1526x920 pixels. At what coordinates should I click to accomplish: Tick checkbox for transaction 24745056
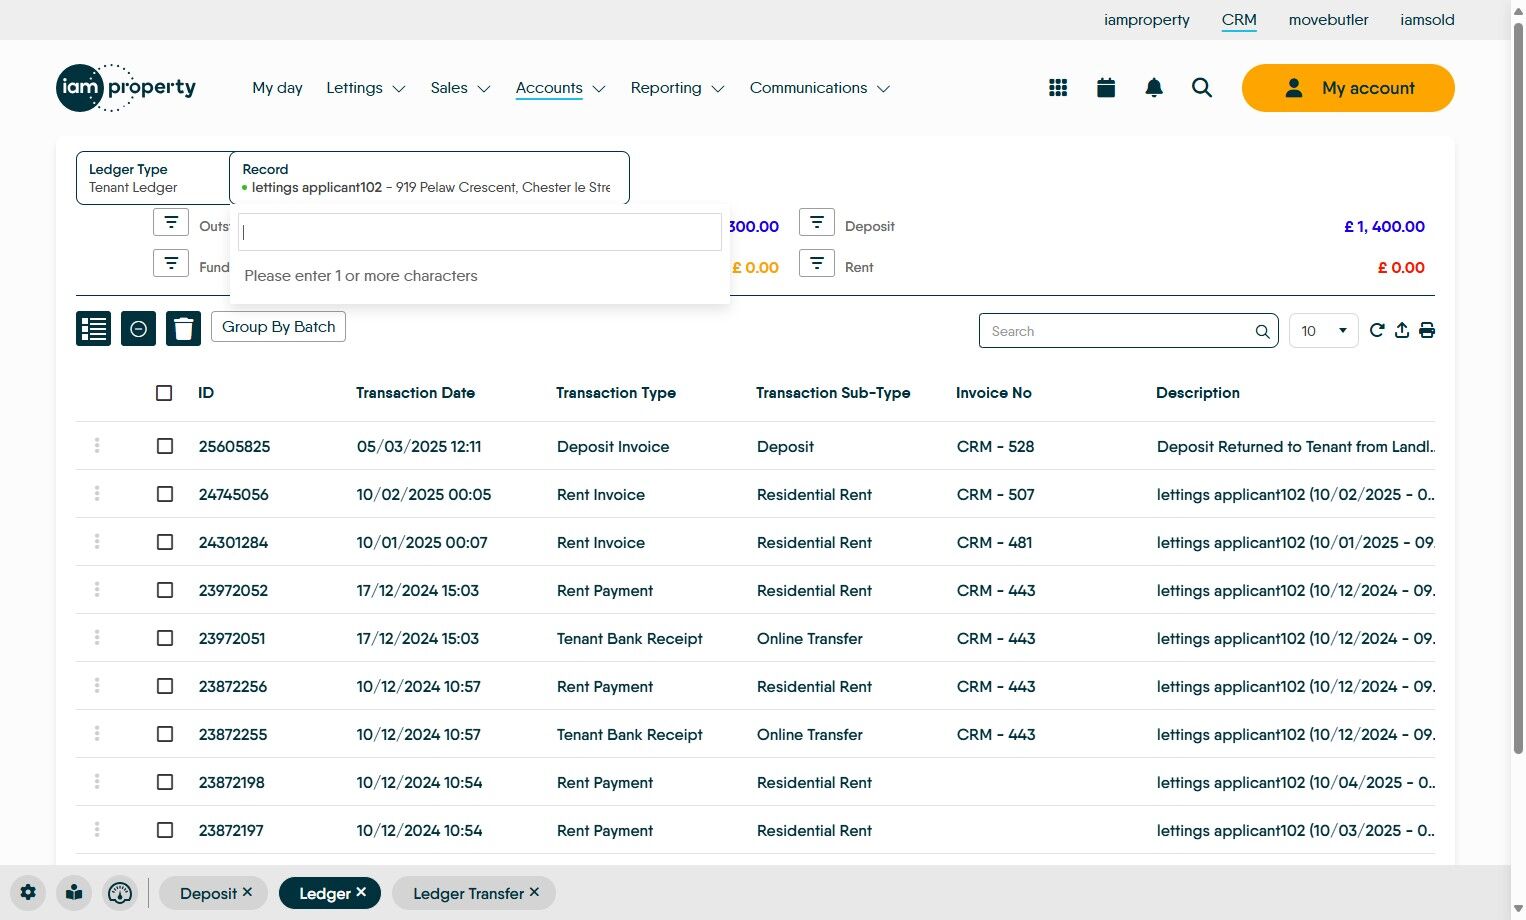click(x=165, y=494)
